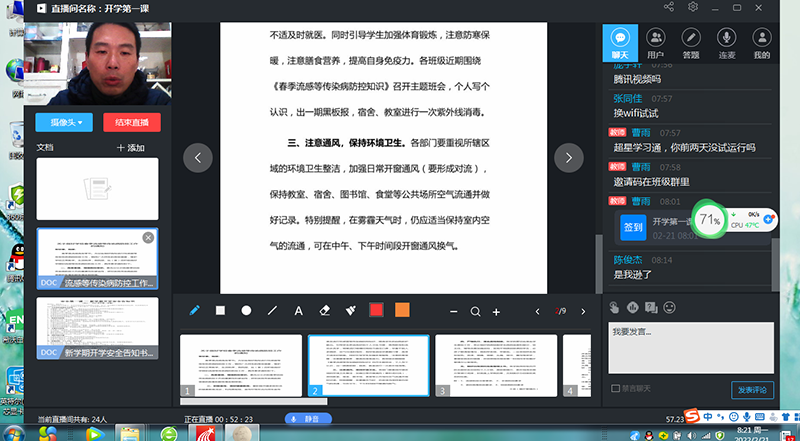Go to previous document page arrow
This screenshot has width=800, height=441.
[199, 157]
